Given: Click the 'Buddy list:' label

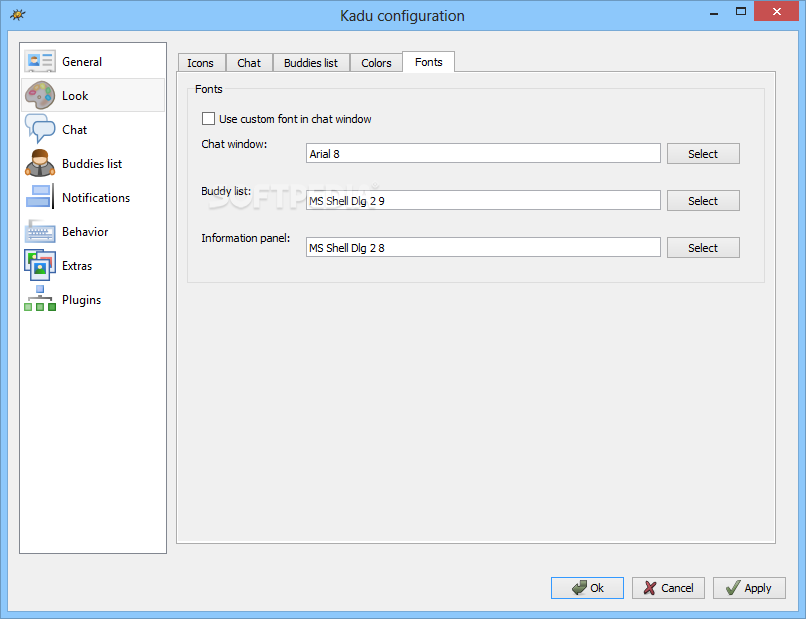Looking at the screenshot, I should 226,191.
